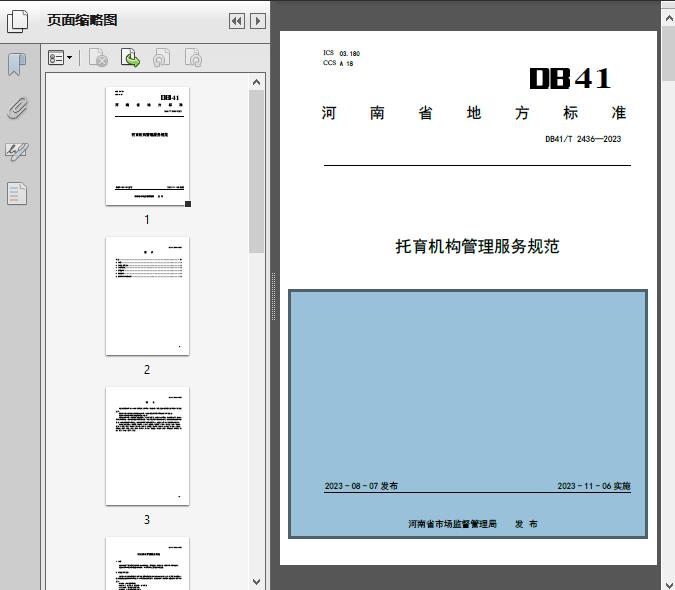Click the ICS 03.180 classification text
Screen dimensions: 675x590
point(341,53)
